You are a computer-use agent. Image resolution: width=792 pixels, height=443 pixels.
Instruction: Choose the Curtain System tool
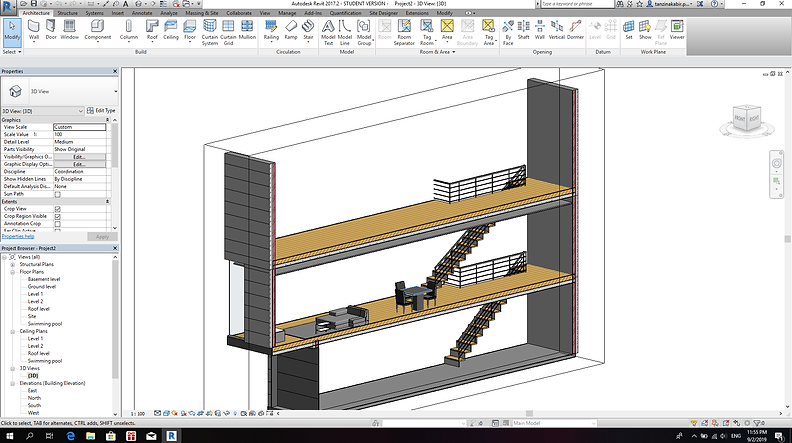tap(210, 32)
